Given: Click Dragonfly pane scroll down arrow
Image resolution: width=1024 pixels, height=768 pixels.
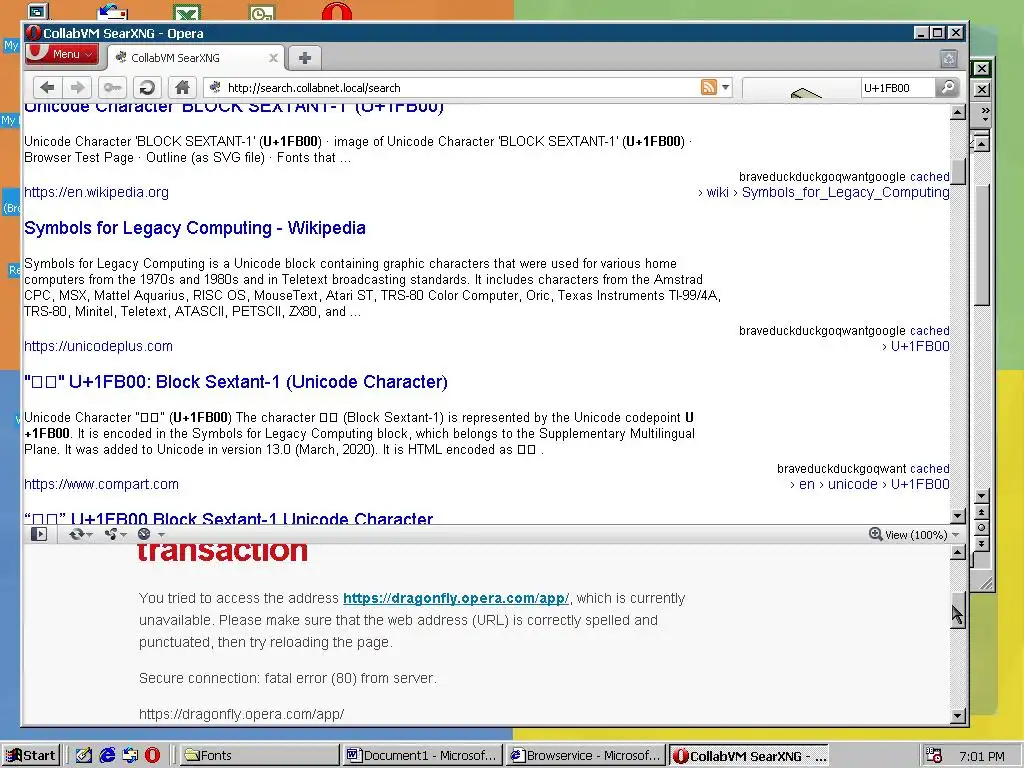Looking at the screenshot, I should (957, 715).
